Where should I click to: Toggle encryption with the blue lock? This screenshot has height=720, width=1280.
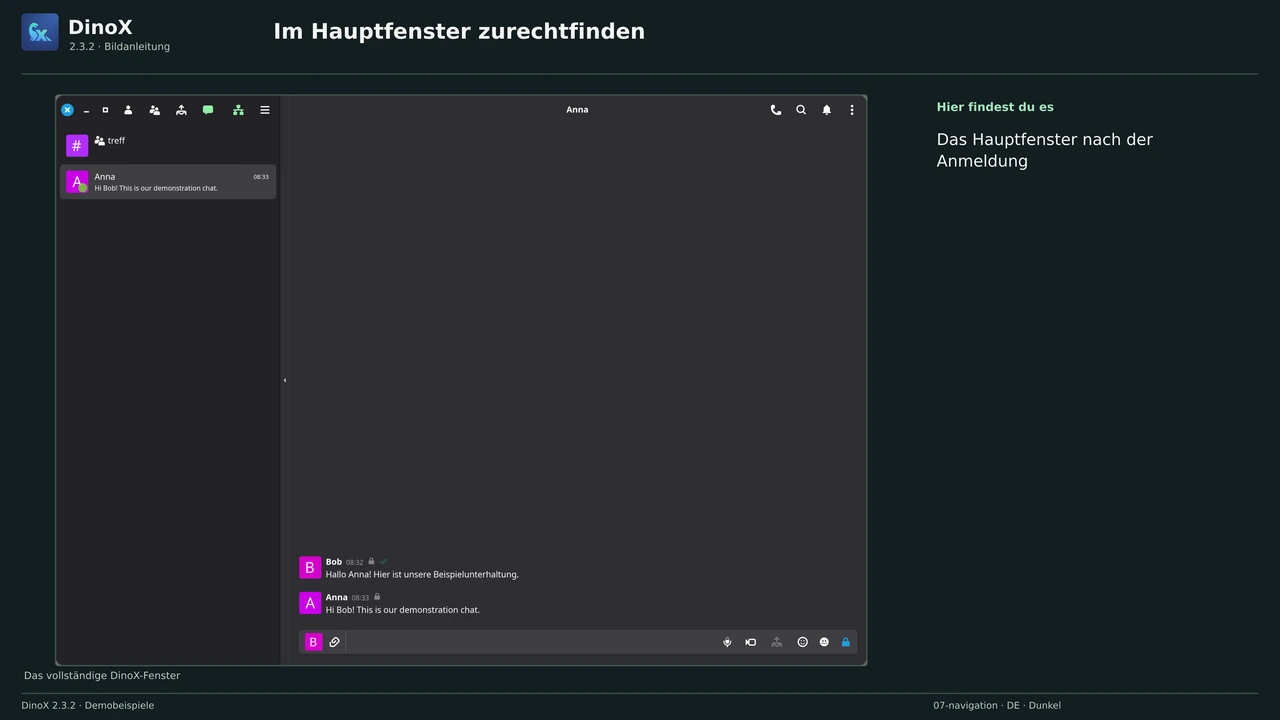point(846,642)
